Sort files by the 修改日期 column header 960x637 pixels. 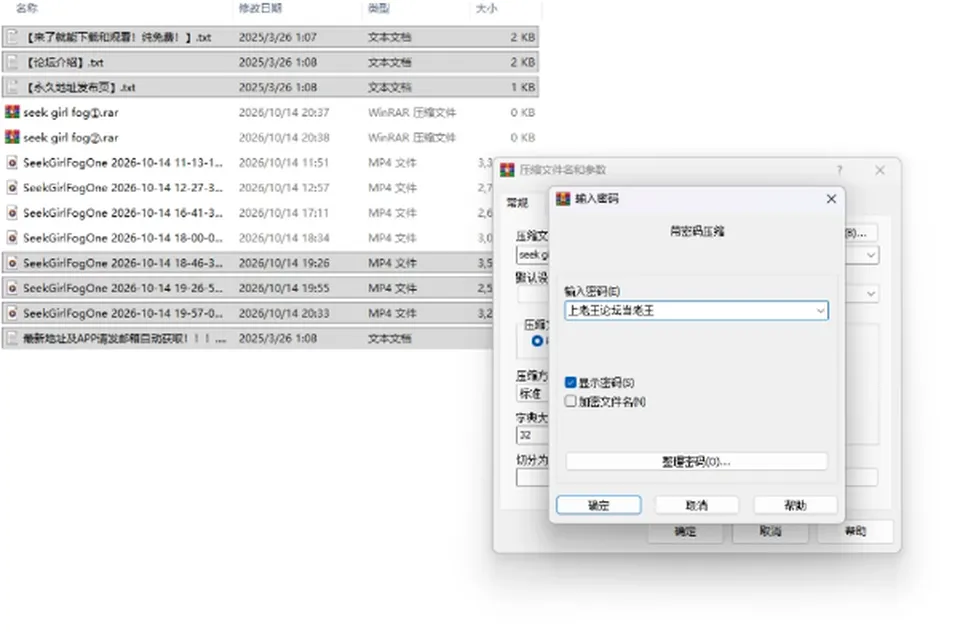[260, 8]
